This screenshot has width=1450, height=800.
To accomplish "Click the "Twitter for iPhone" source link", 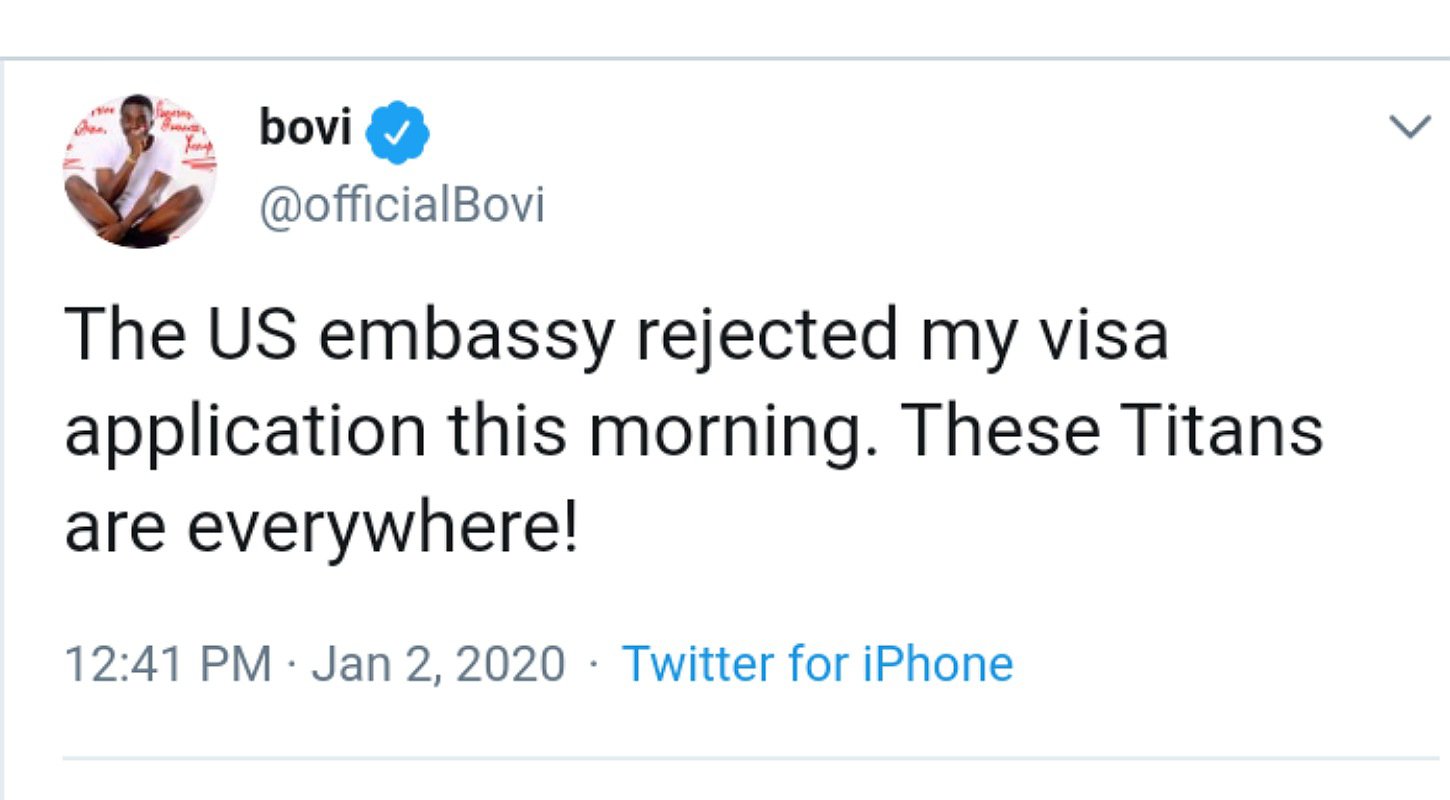I will 817,664.
